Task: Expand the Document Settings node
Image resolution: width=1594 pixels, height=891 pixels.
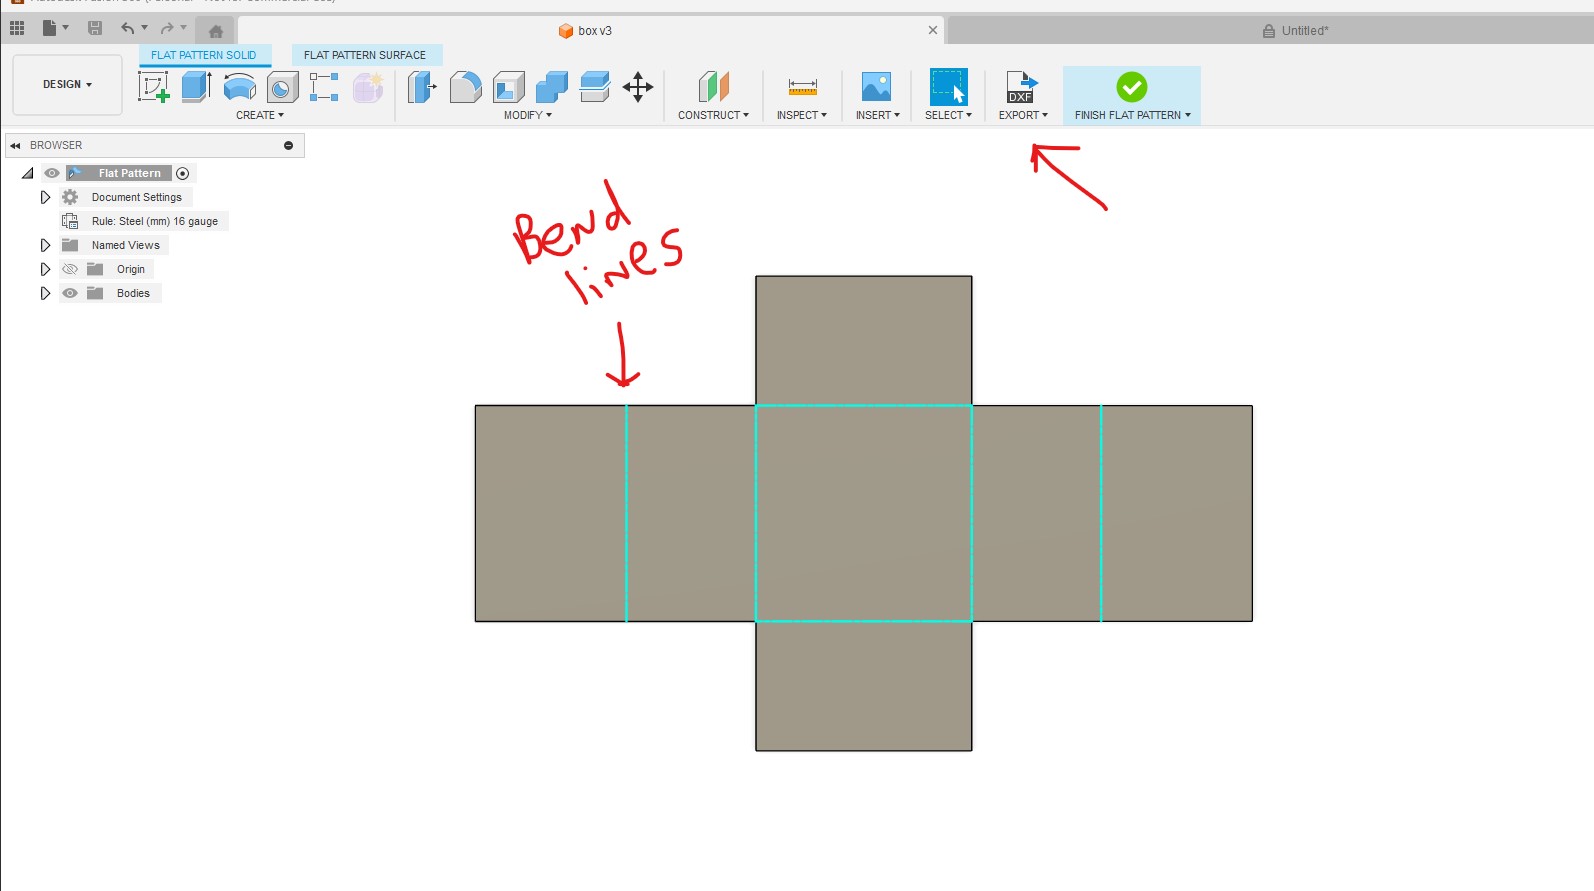Action: 45,197
